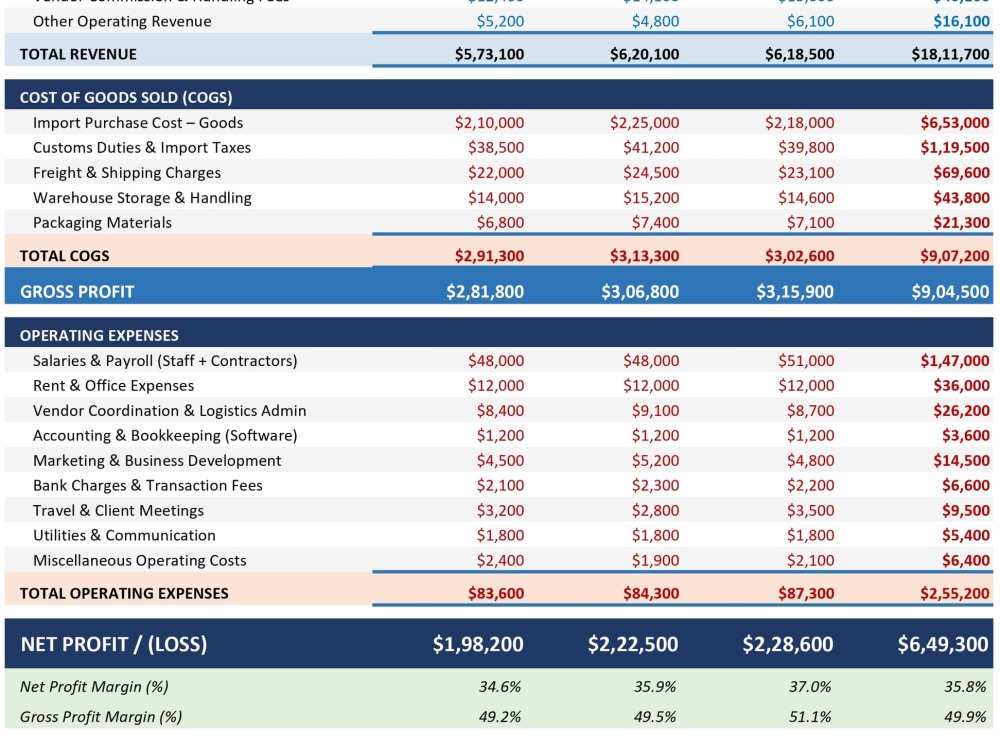Select the Vendor Coordination & Logistics Admin label
The height and width of the screenshot is (750, 1000).
(x=170, y=411)
